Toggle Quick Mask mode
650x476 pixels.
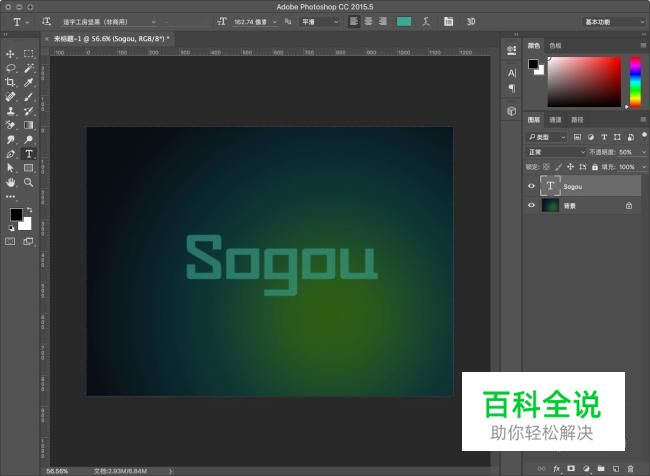point(10,241)
